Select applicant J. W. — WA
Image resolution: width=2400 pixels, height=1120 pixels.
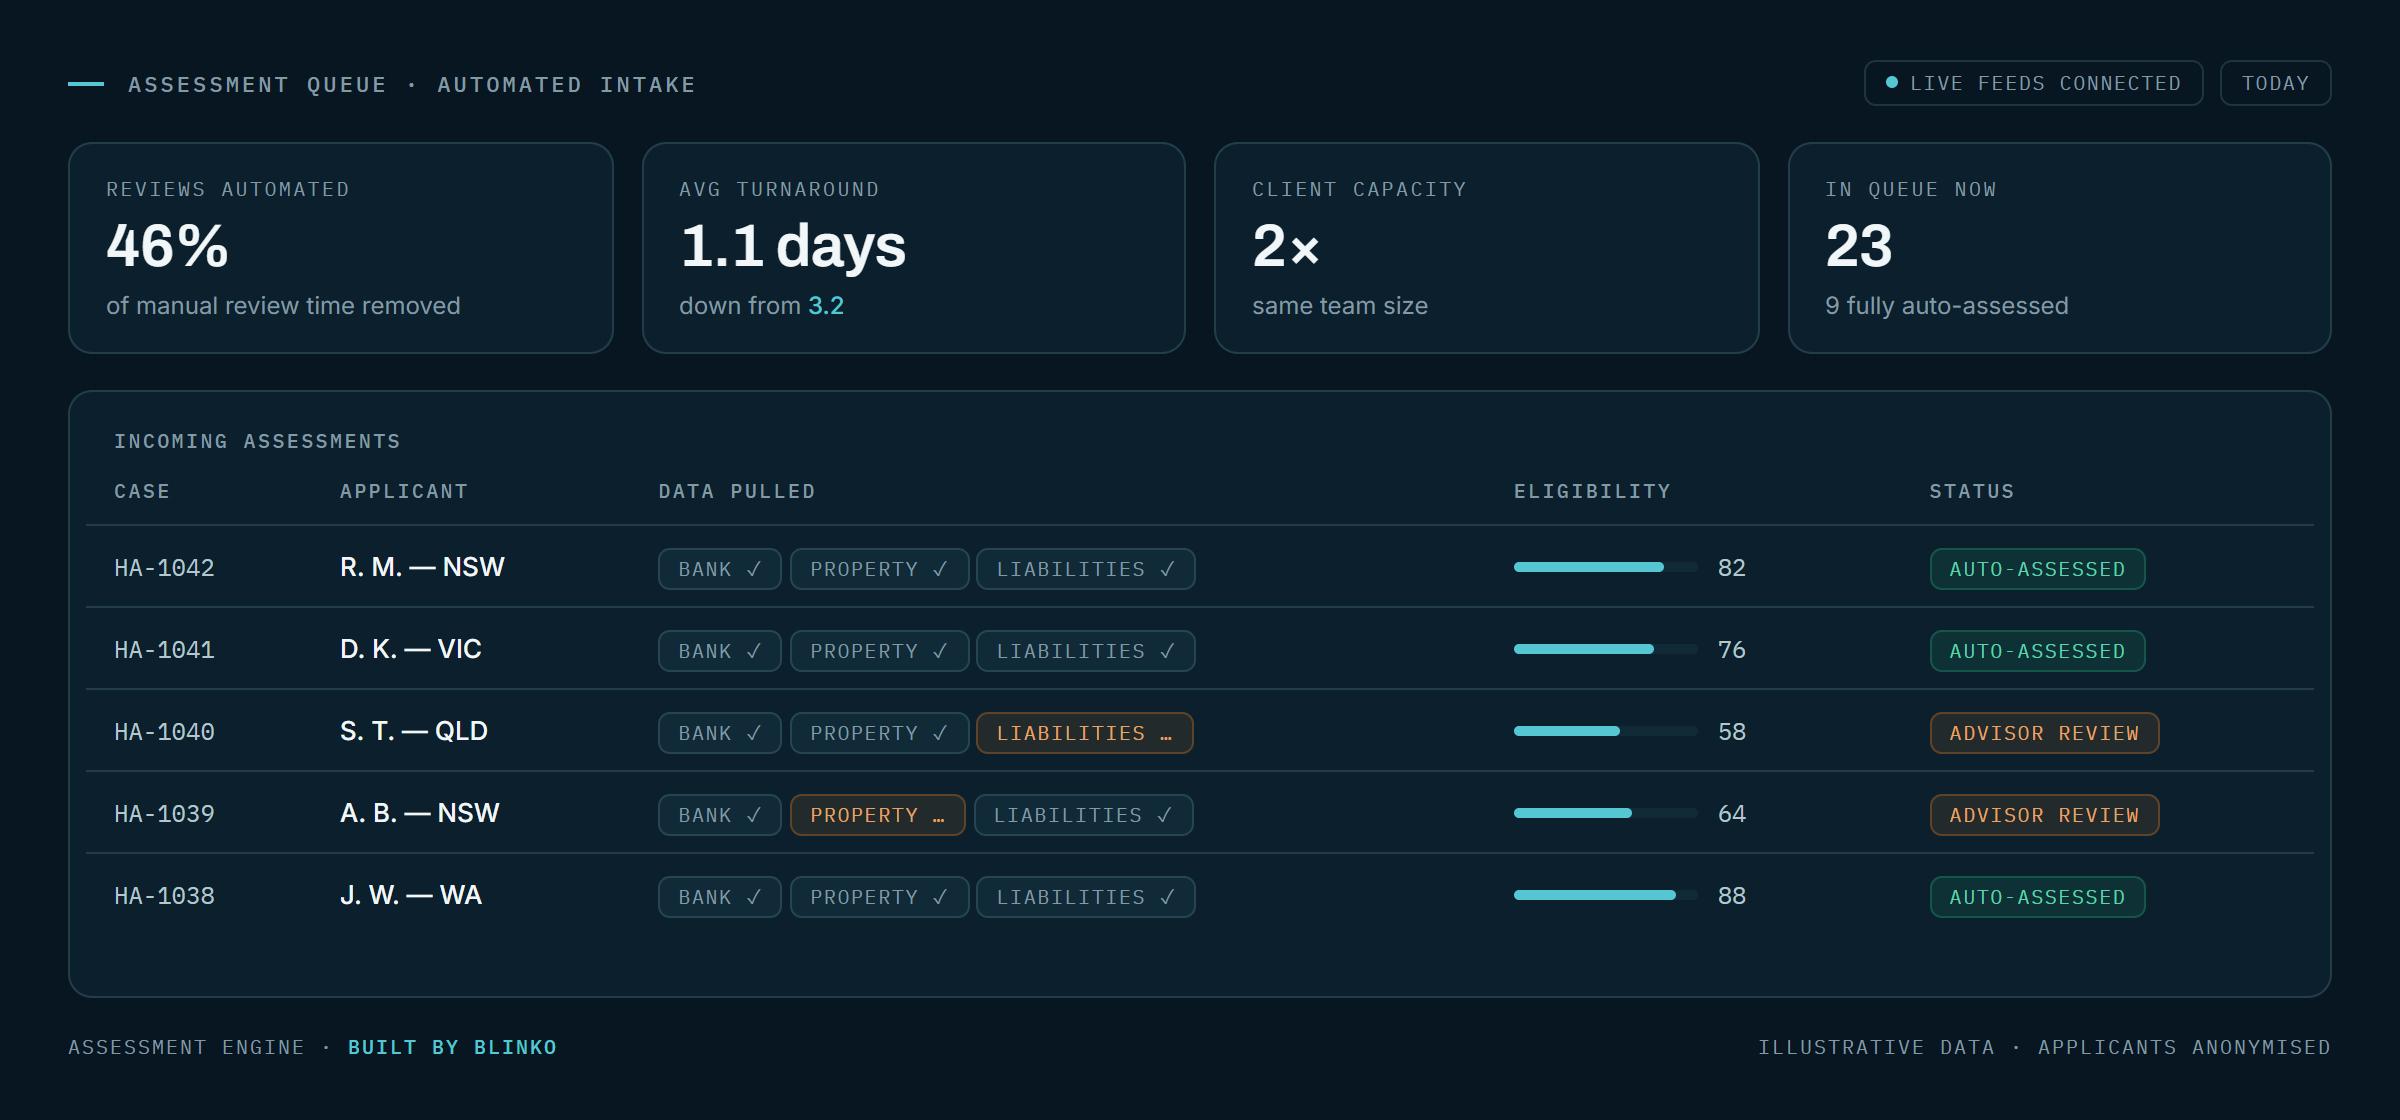[x=411, y=895]
